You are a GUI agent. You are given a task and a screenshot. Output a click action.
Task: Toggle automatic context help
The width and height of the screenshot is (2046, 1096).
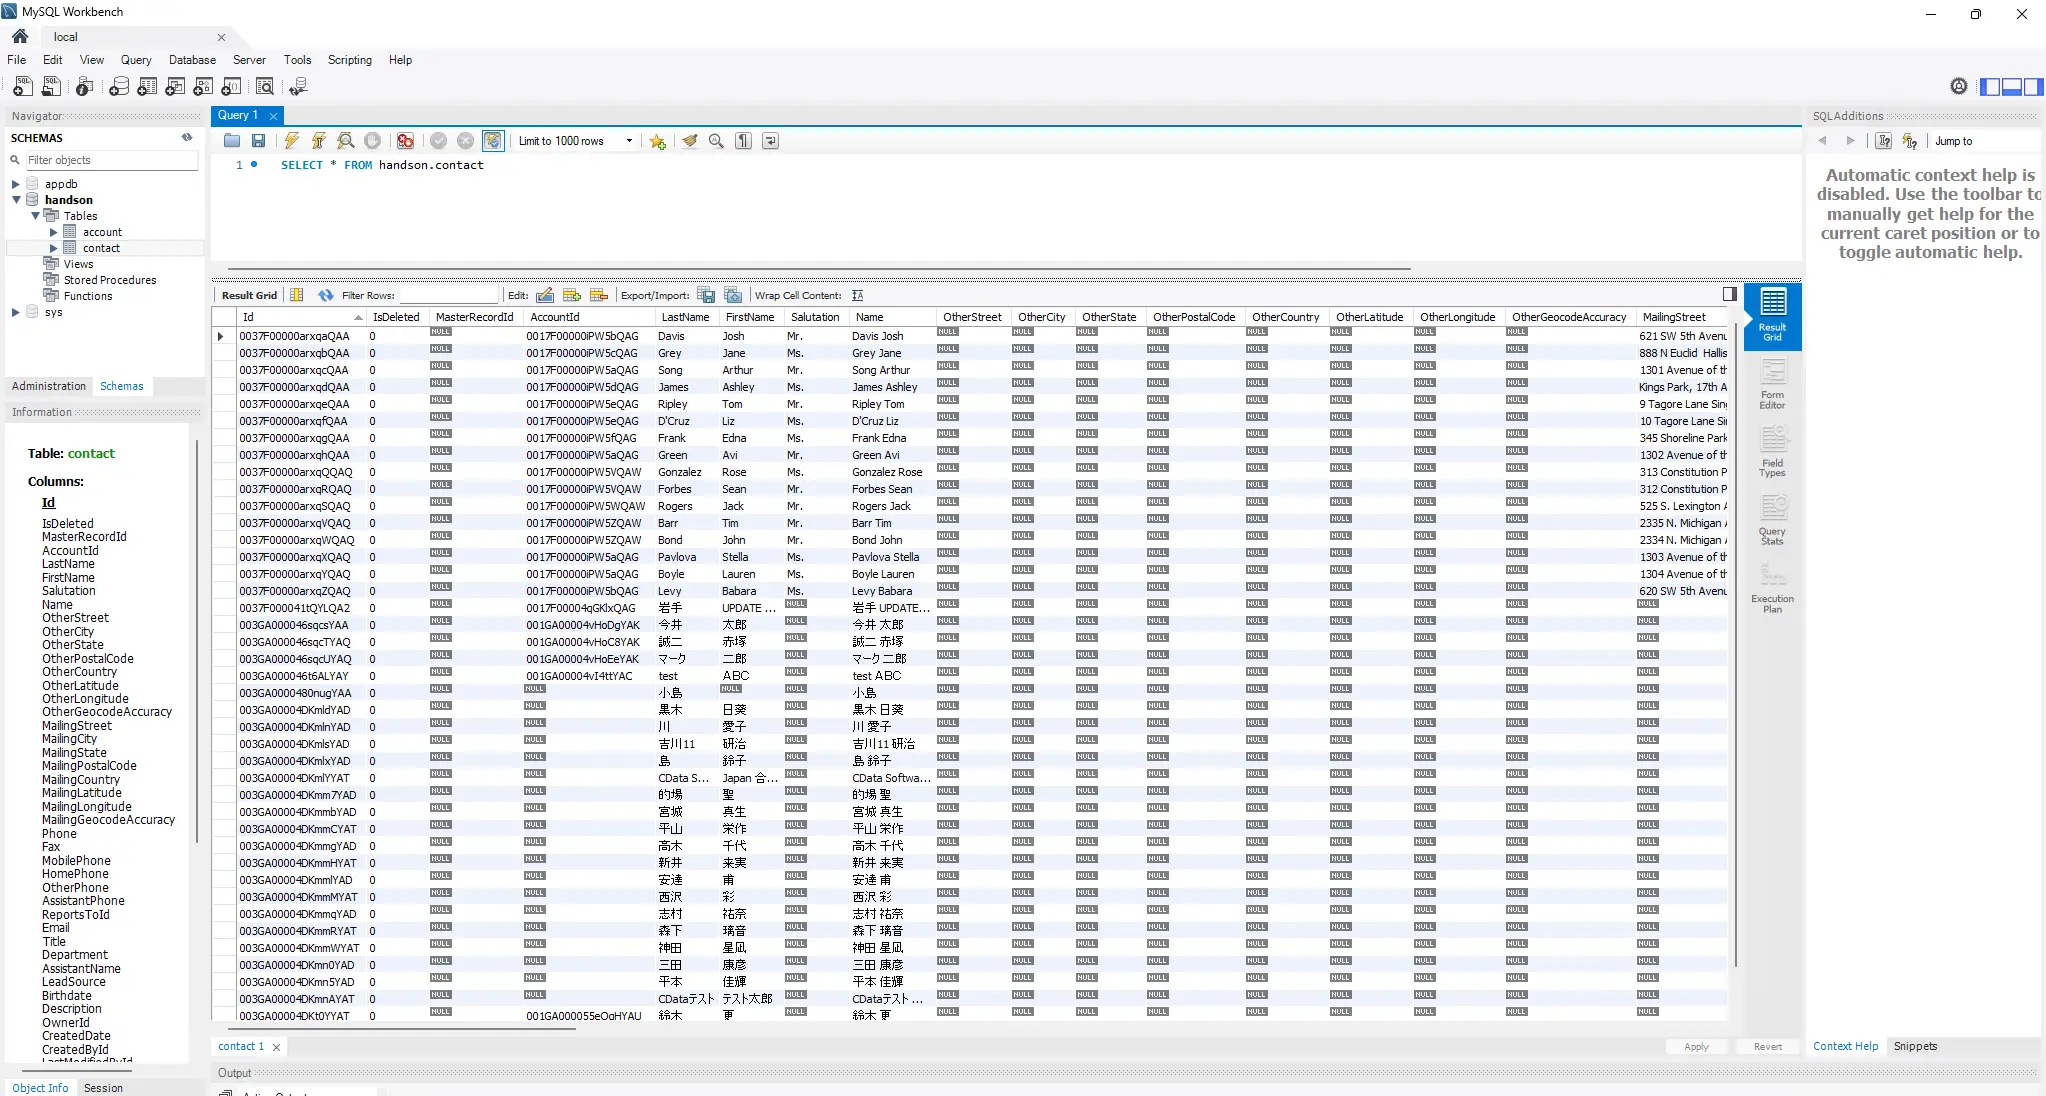point(1910,141)
